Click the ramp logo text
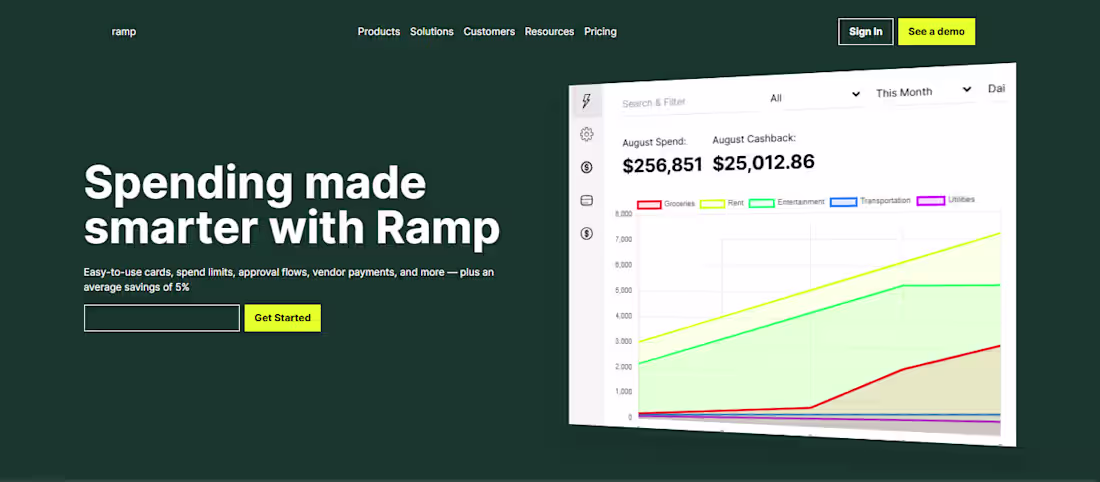 (123, 32)
